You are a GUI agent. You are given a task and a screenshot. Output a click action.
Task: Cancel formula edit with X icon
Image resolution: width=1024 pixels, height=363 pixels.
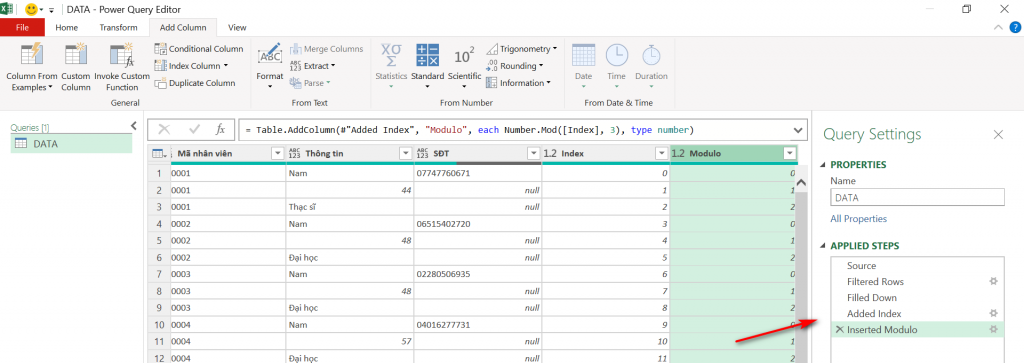[x=164, y=129]
